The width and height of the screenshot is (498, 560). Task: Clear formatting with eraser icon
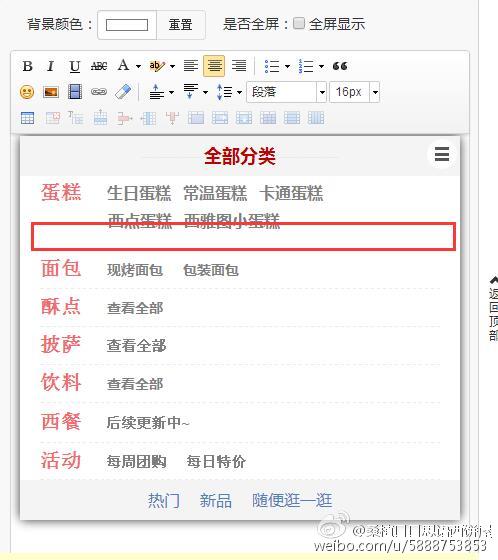point(123,92)
